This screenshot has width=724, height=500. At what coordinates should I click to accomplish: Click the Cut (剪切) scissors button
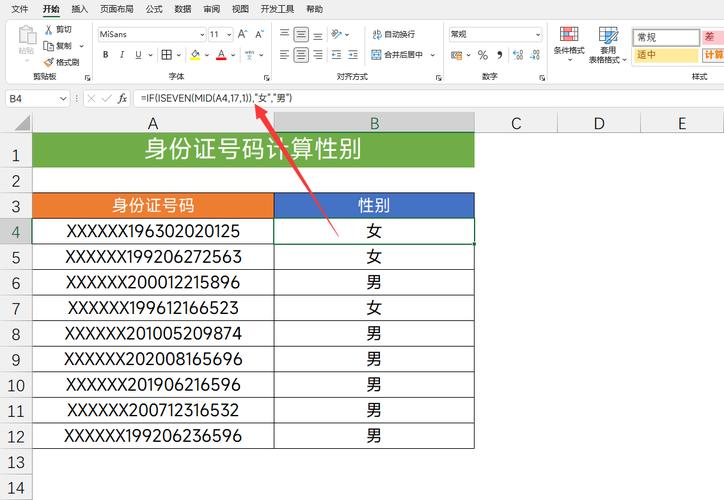[58, 30]
